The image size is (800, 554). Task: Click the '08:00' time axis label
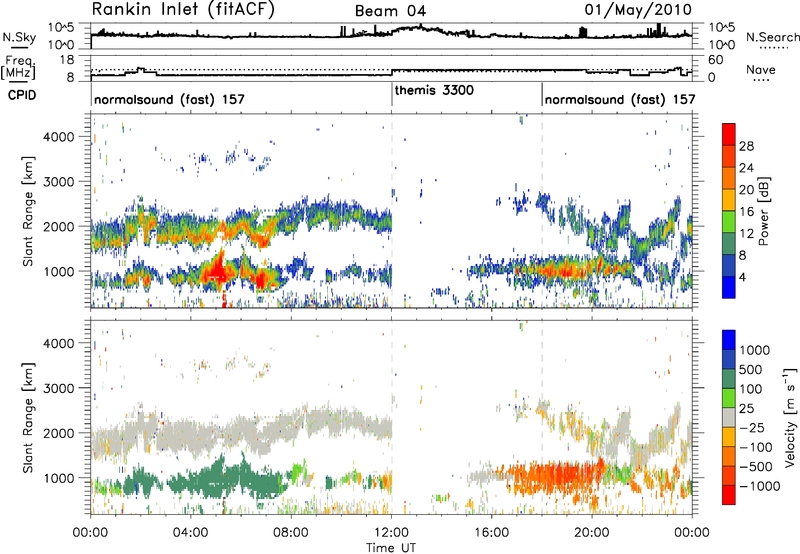[x=291, y=533]
